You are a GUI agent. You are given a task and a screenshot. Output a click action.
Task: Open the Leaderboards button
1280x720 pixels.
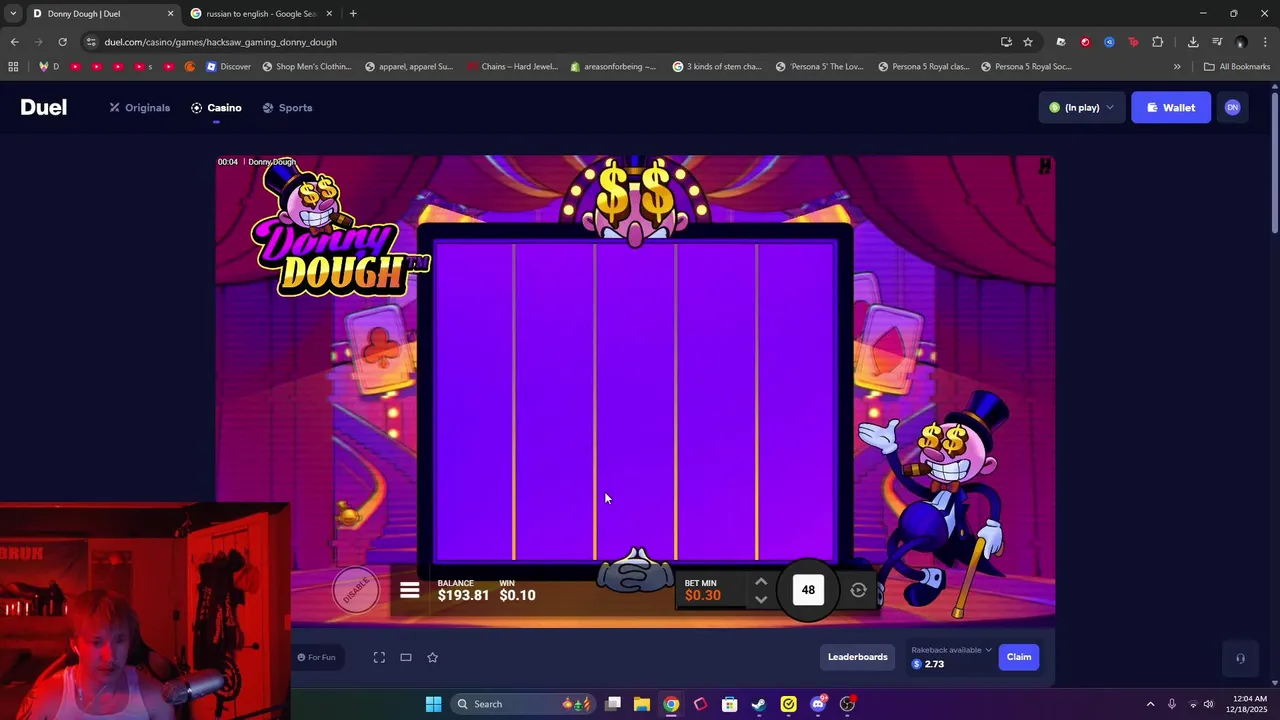click(857, 657)
